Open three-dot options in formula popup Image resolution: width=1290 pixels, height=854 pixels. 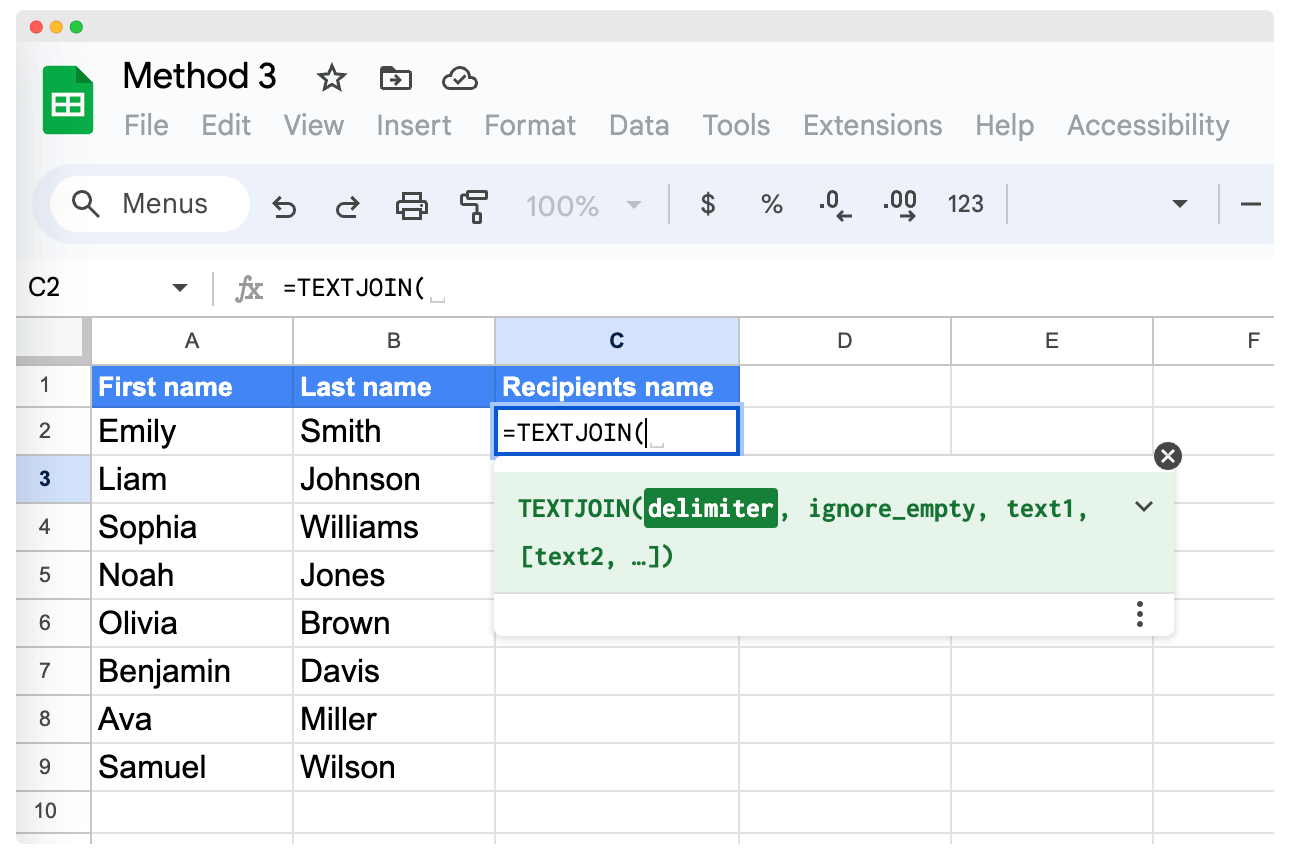tap(1139, 614)
